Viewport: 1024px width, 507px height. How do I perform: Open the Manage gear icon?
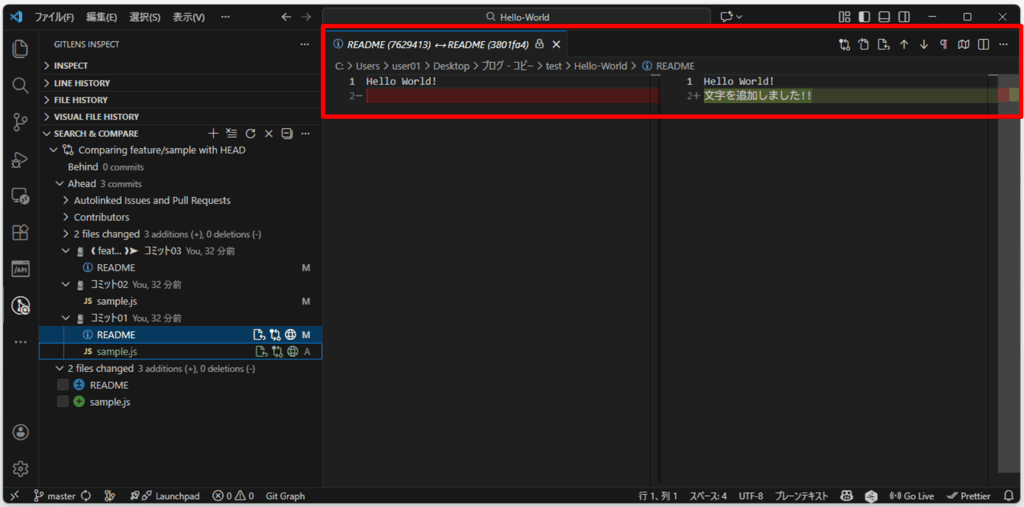pos(20,468)
